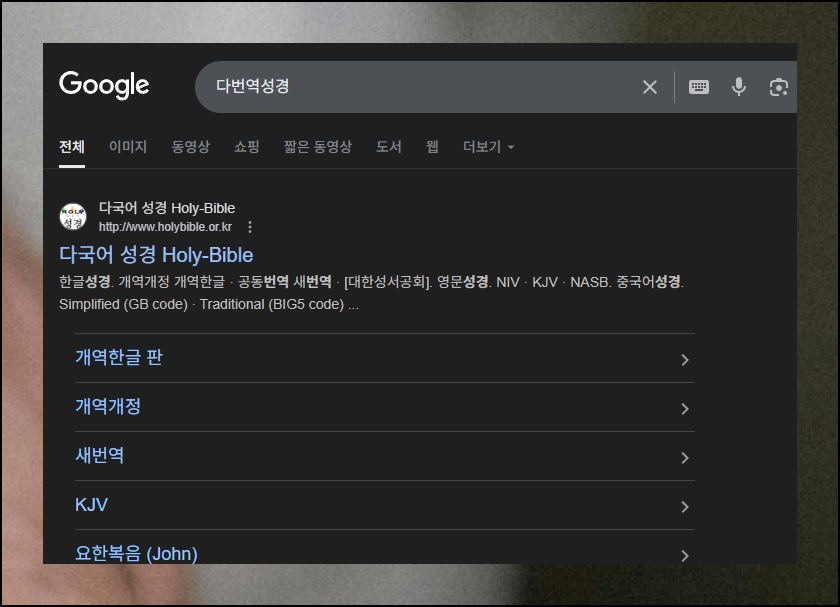The height and width of the screenshot is (607, 840).
Task: Click the Google logo
Action: (104, 85)
